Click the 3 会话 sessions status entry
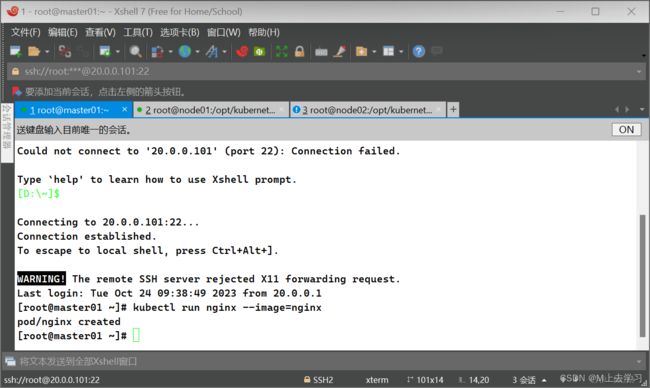The width and height of the screenshot is (650, 388). click(524, 380)
